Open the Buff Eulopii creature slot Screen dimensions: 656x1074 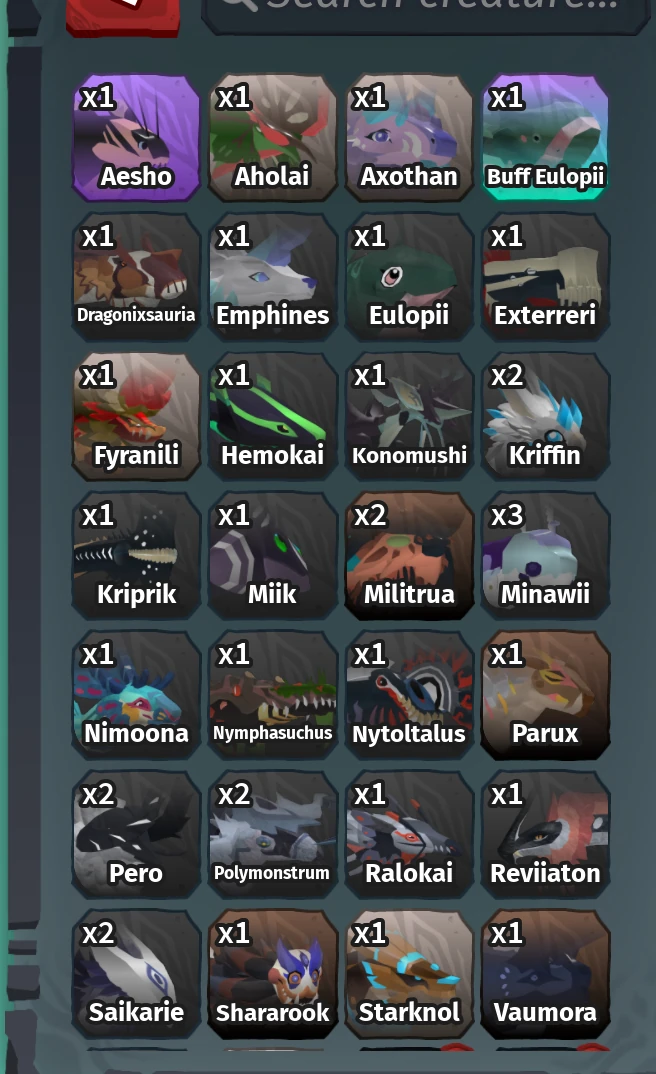click(x=545, y=138)
